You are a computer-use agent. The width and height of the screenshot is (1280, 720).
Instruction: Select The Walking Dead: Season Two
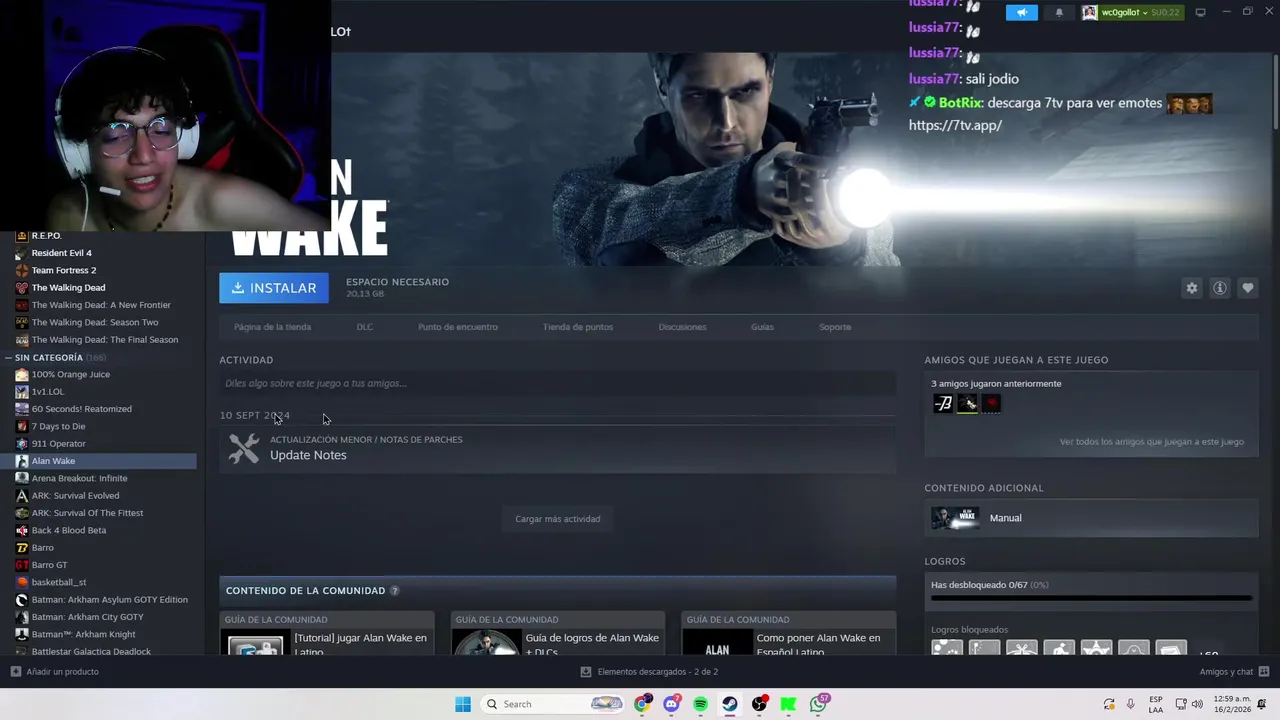95,322
